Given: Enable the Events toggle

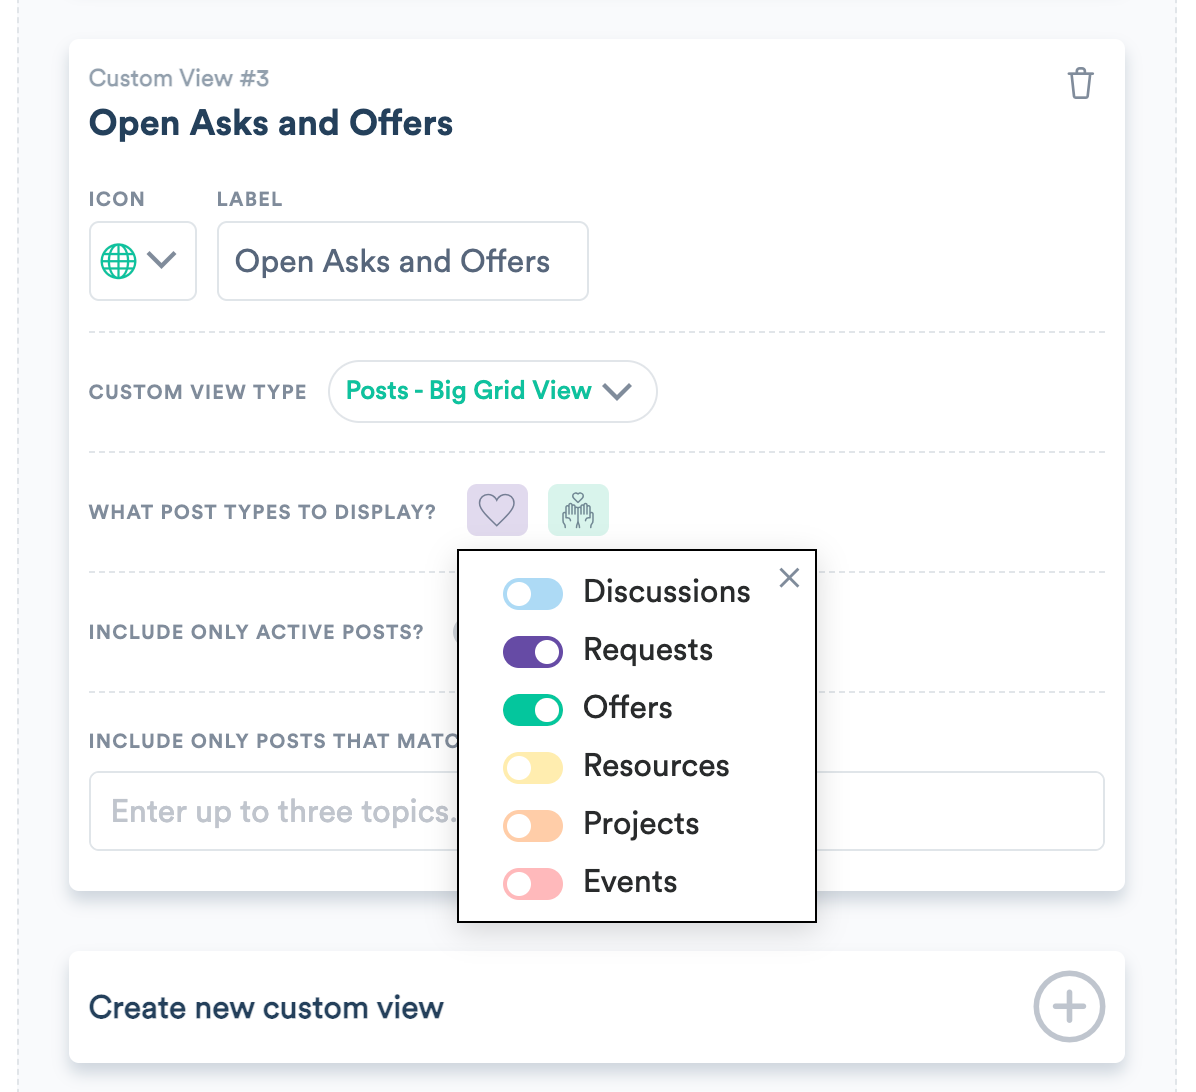Looking at the screenshot, I should [x=532, y=883].
